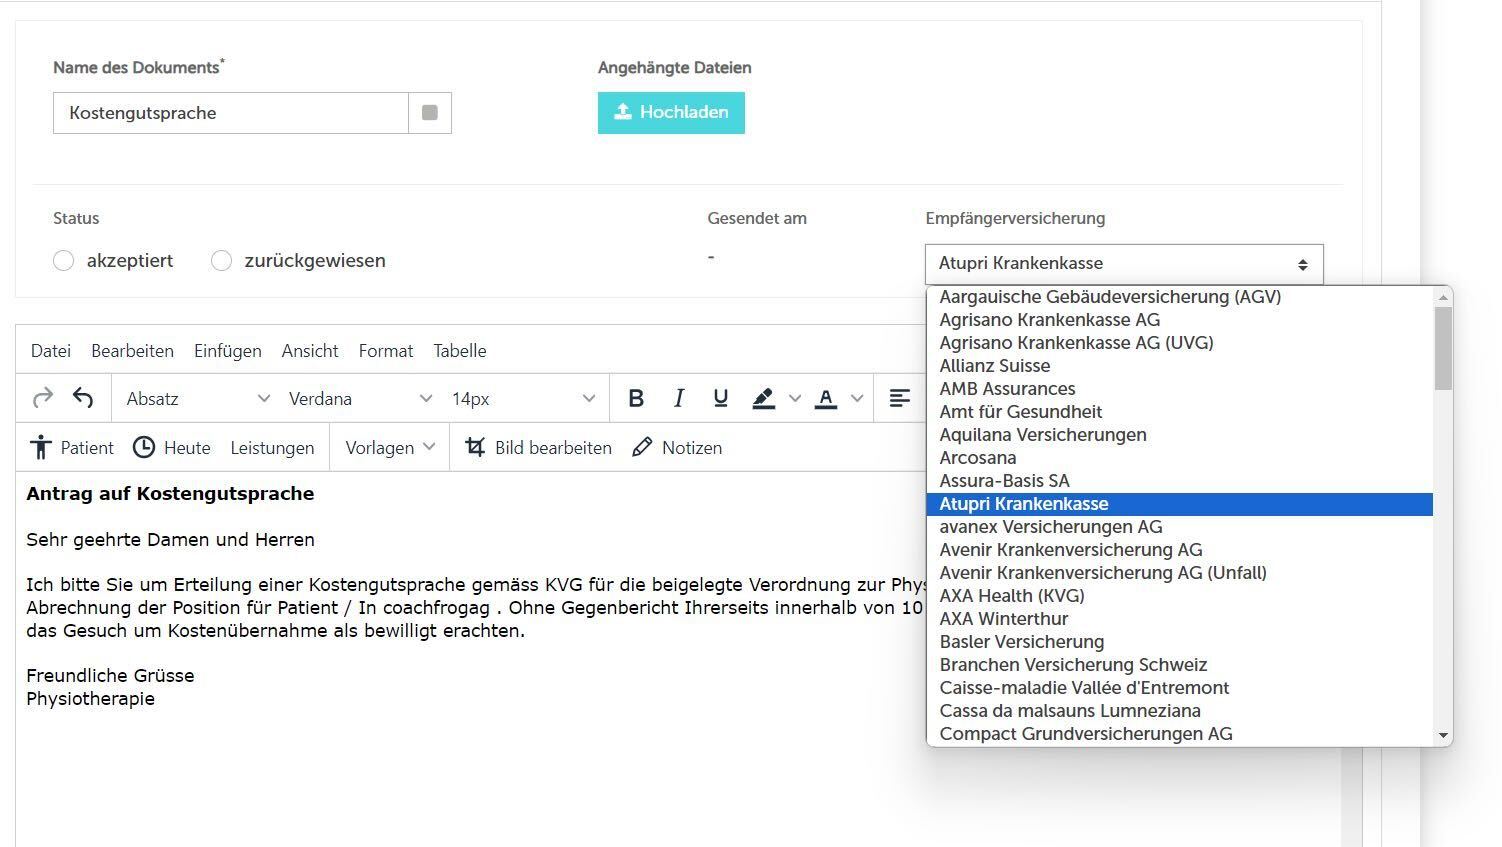This screenshot has width=1502, height=847.
Task: Toggle underline formatting
Action: 720,399
